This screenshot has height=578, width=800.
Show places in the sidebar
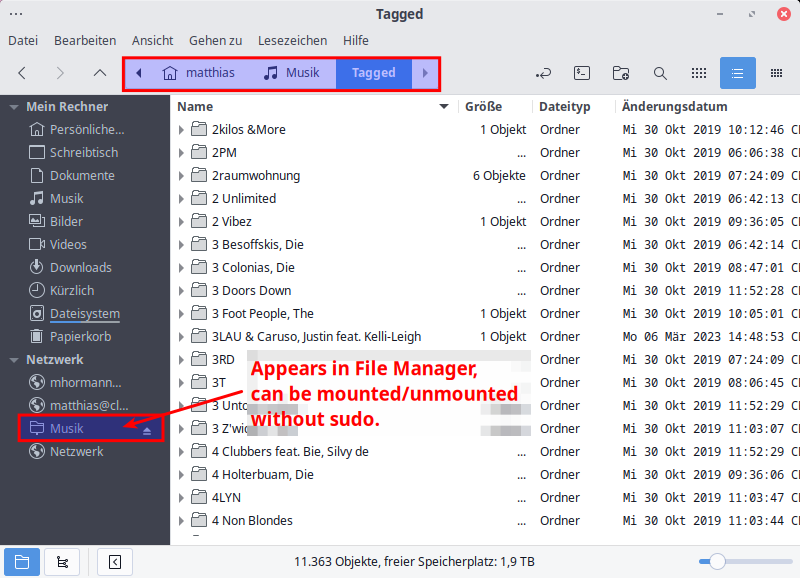coord(22,562)
